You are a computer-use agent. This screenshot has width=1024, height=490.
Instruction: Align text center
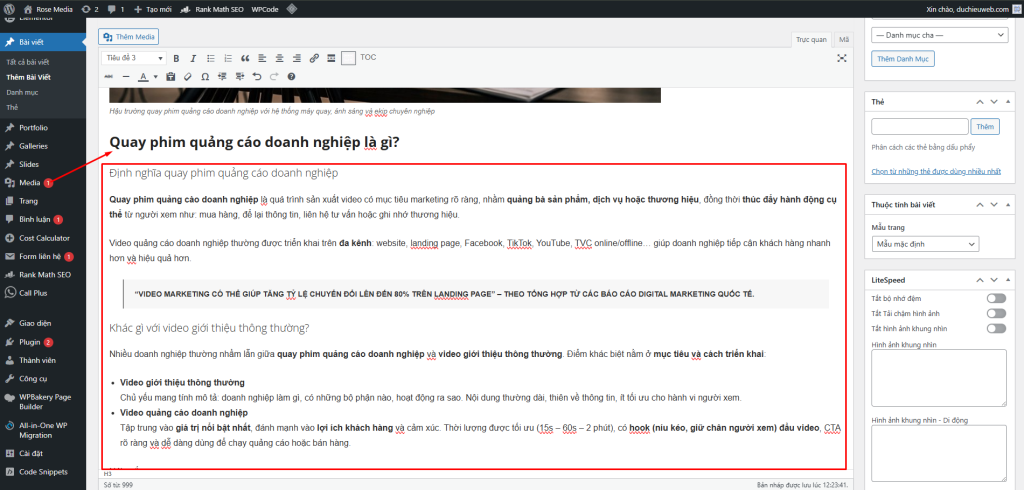click(280, 58)
